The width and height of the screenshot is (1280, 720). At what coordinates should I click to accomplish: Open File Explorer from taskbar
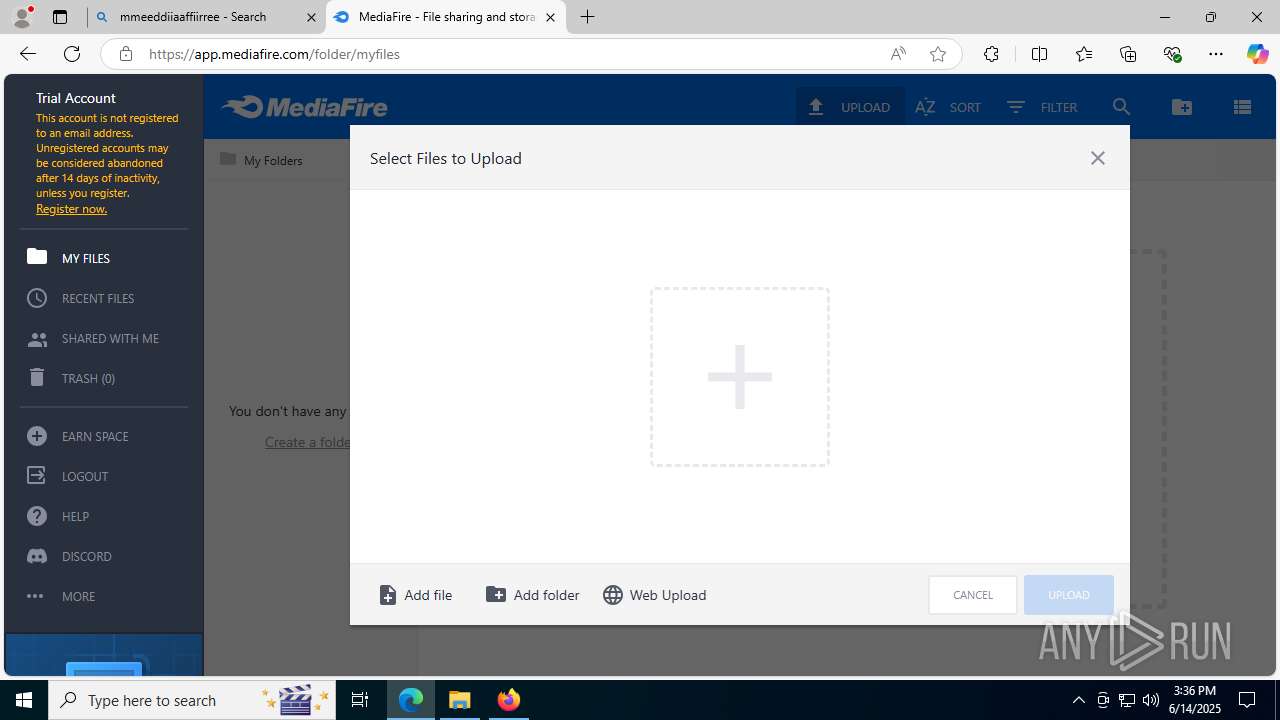coord(460,700)
